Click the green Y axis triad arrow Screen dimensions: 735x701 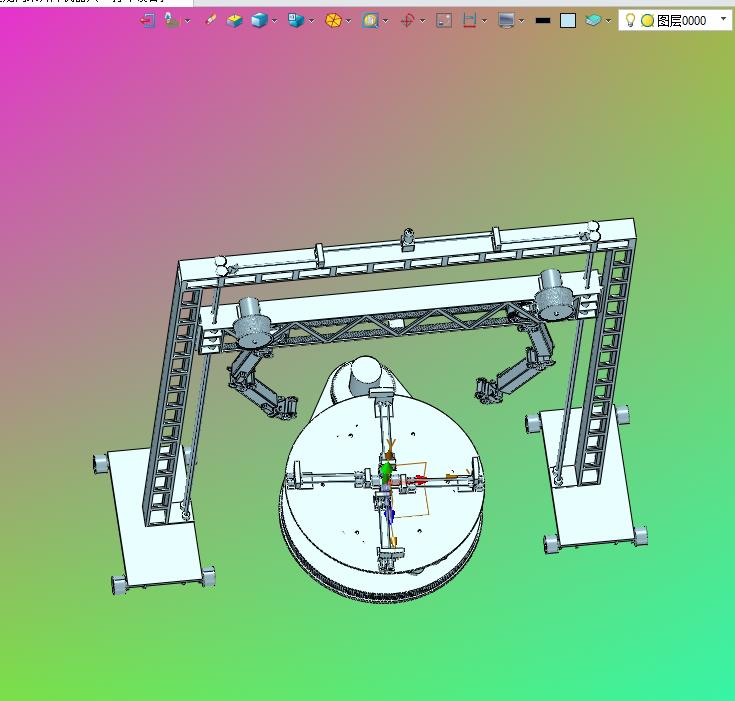click(x=386, y=470)
